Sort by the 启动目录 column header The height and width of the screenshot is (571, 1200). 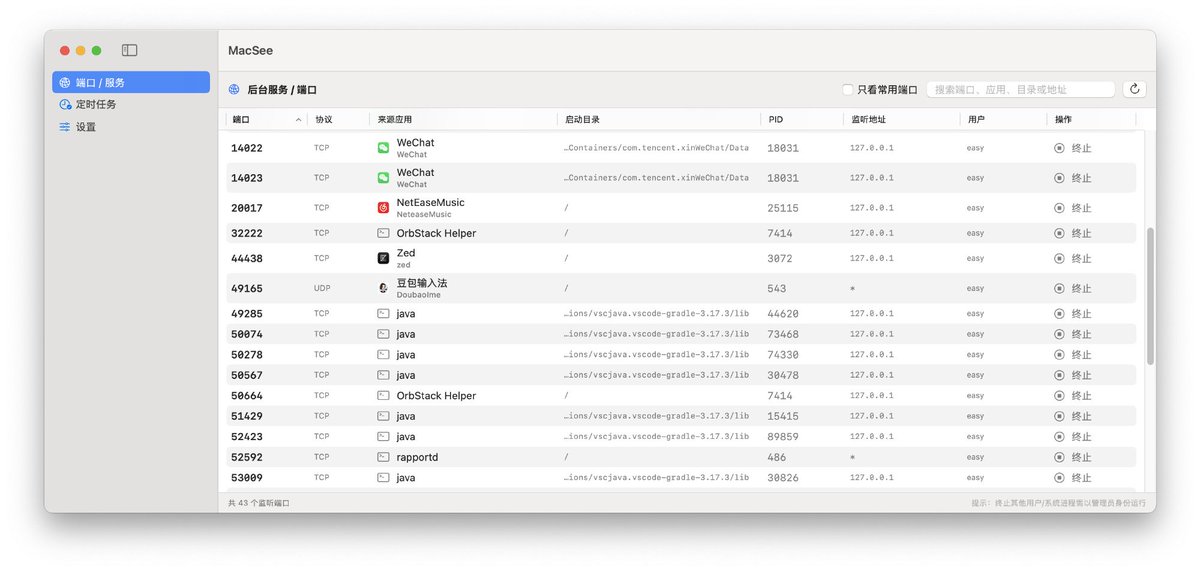(x=582, y=119)
